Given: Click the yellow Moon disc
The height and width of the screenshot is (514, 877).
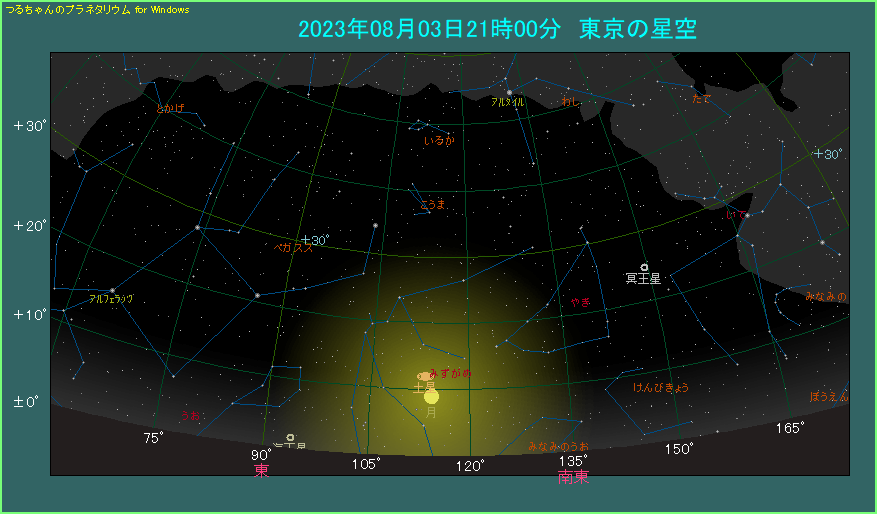Looking at the screenshot, I should 432,396.
